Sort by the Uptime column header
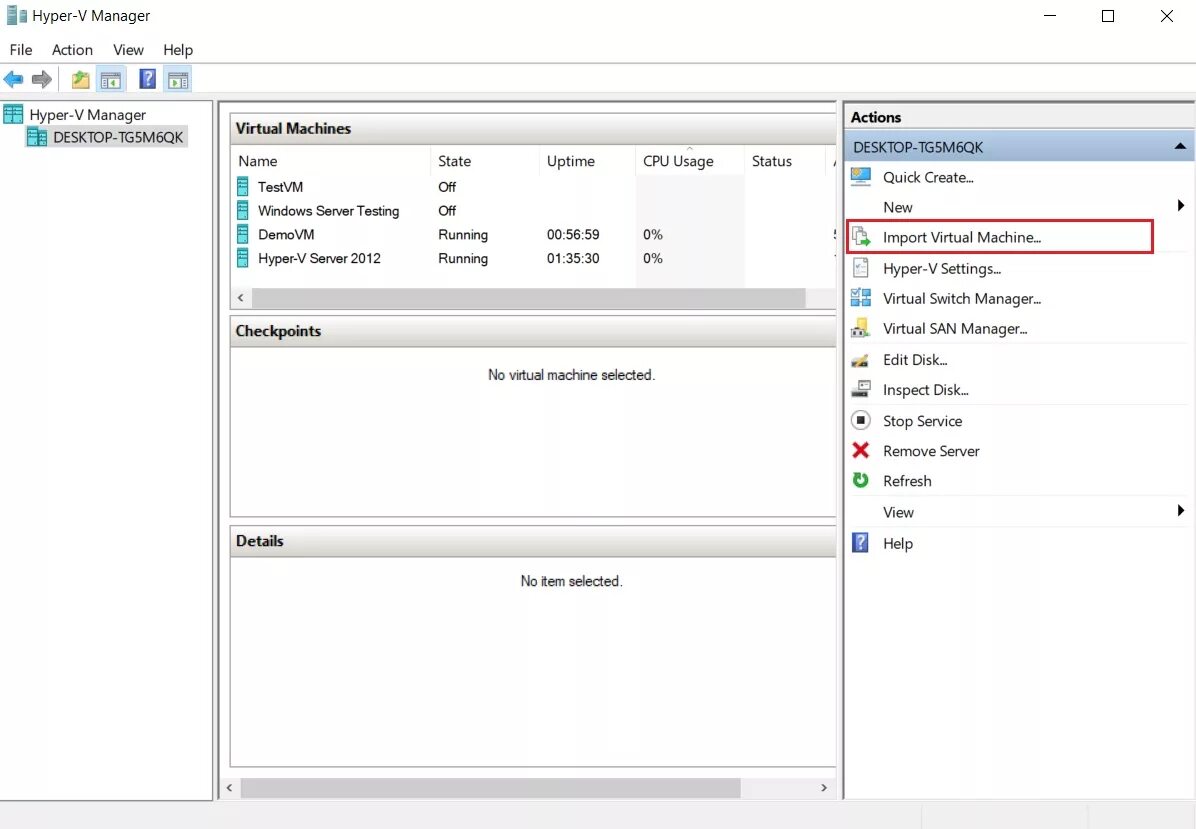 point(587,161)
